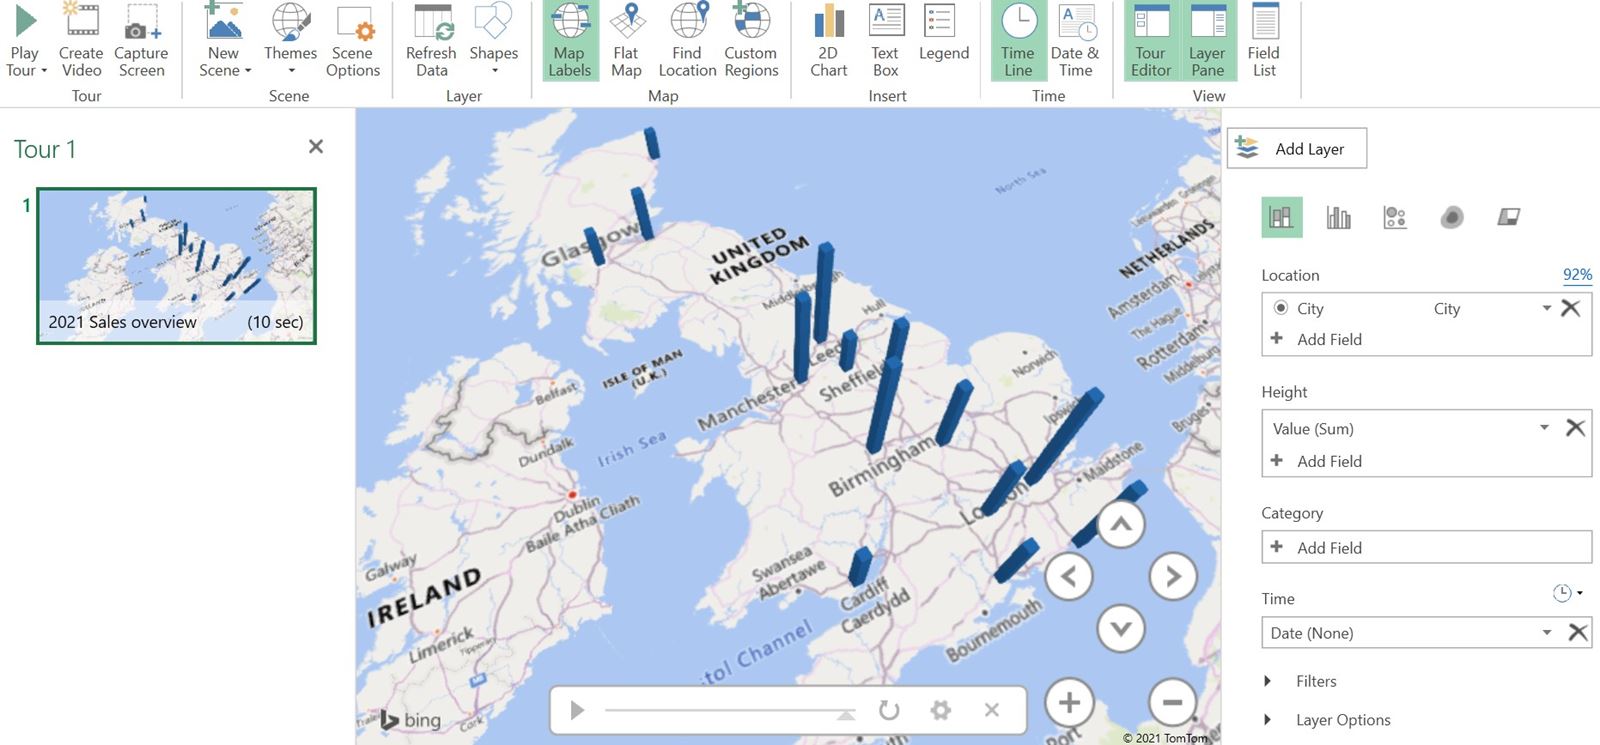Toggle the Layer Pane view

tap(1207, 40)
